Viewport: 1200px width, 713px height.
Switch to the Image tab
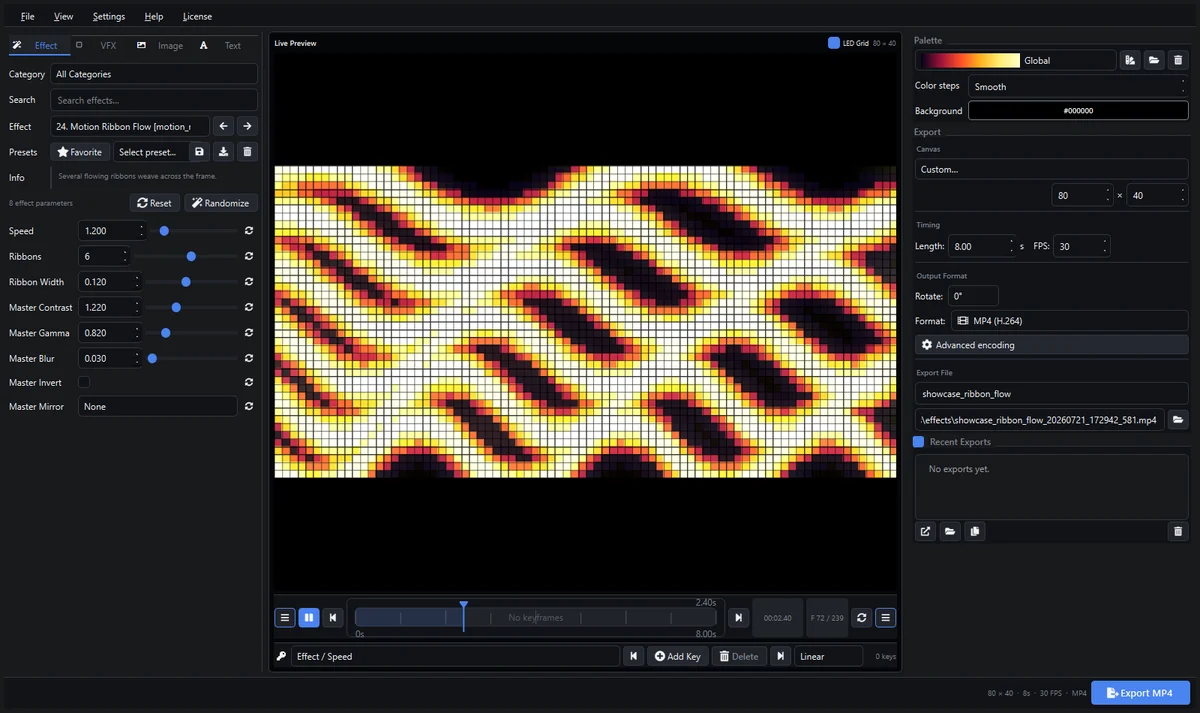coord(160,45)
